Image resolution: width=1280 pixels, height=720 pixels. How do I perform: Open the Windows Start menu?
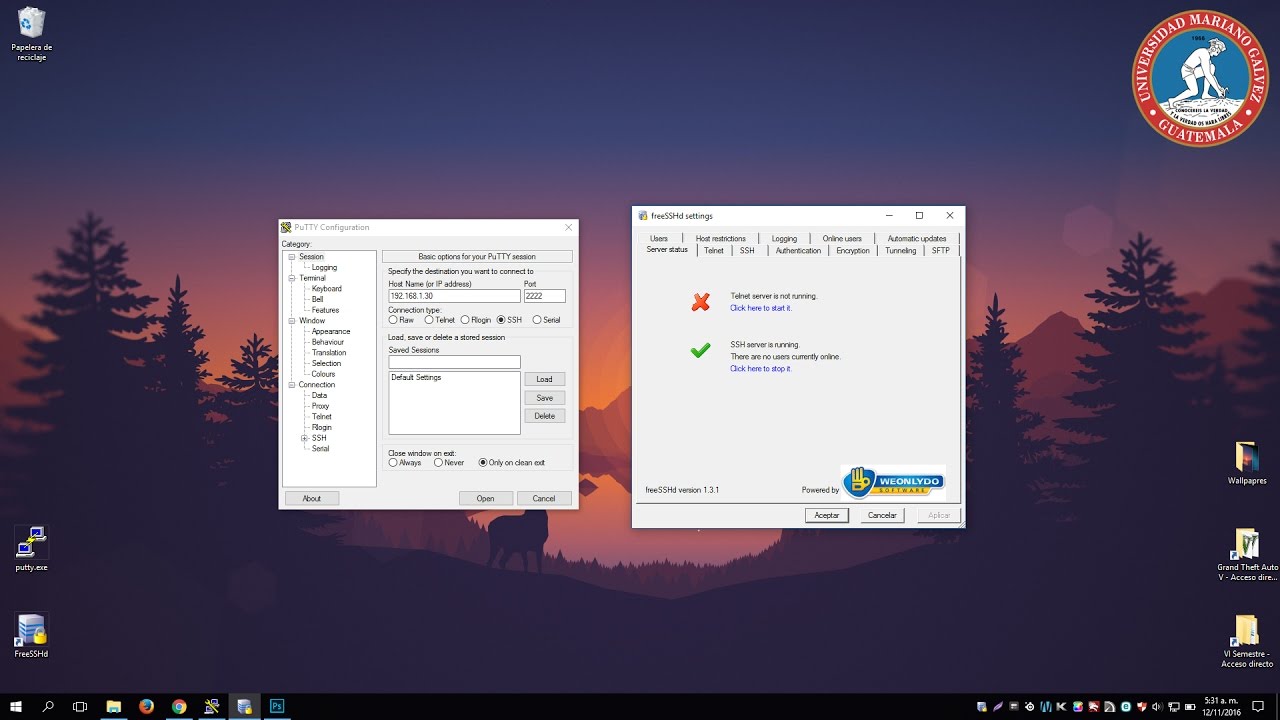16,706
